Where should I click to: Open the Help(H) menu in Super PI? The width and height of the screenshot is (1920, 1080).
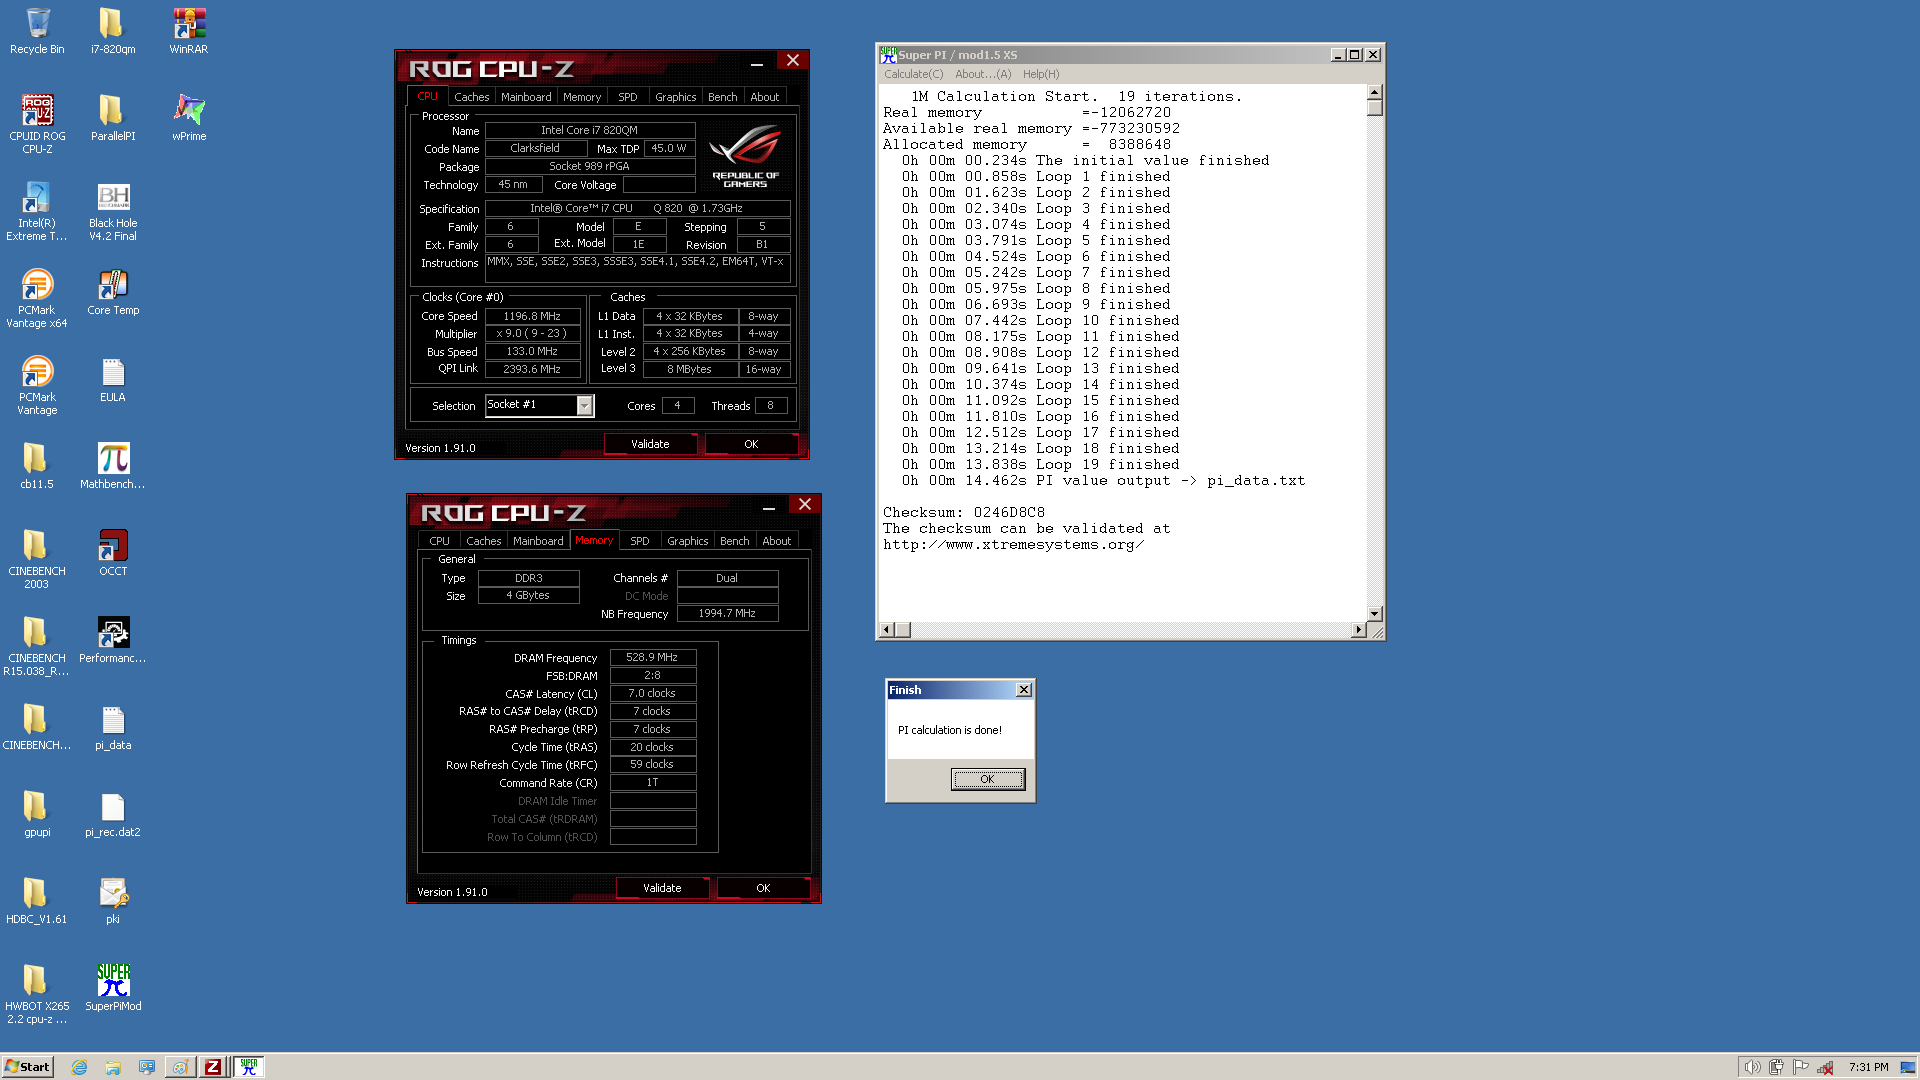click(1041, 74)
